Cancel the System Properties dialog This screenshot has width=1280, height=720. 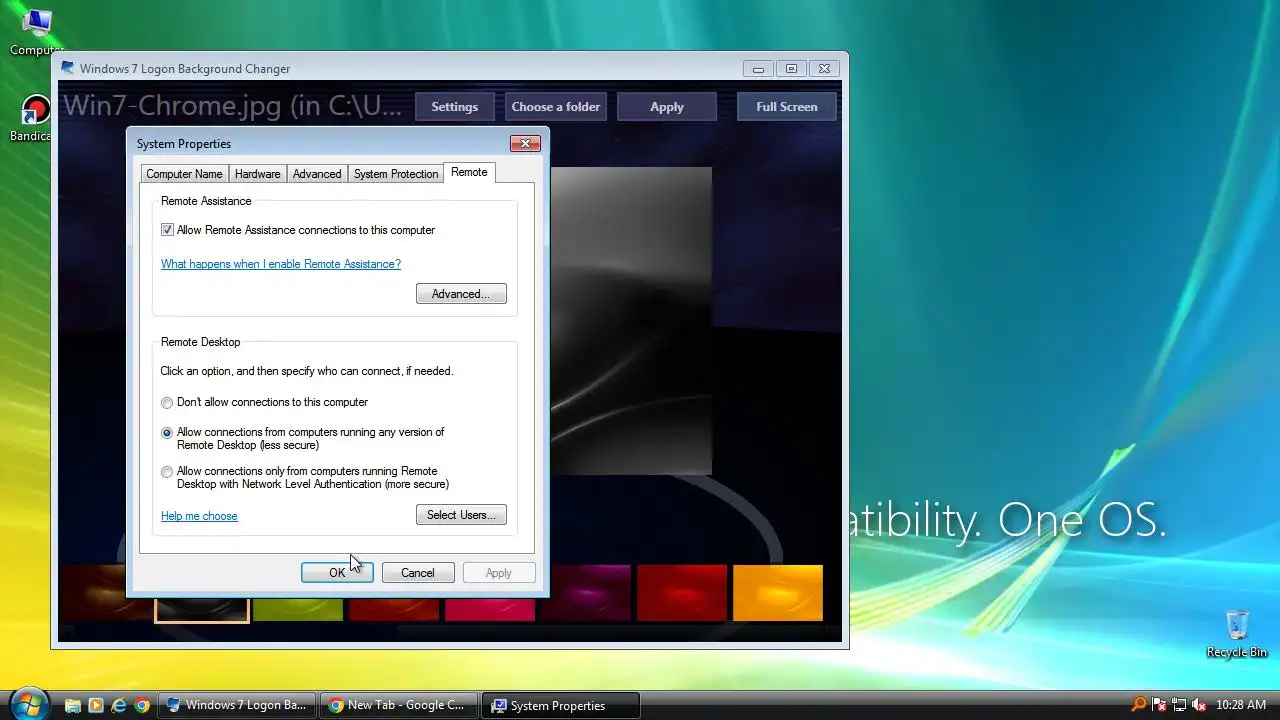click(418, 573)
